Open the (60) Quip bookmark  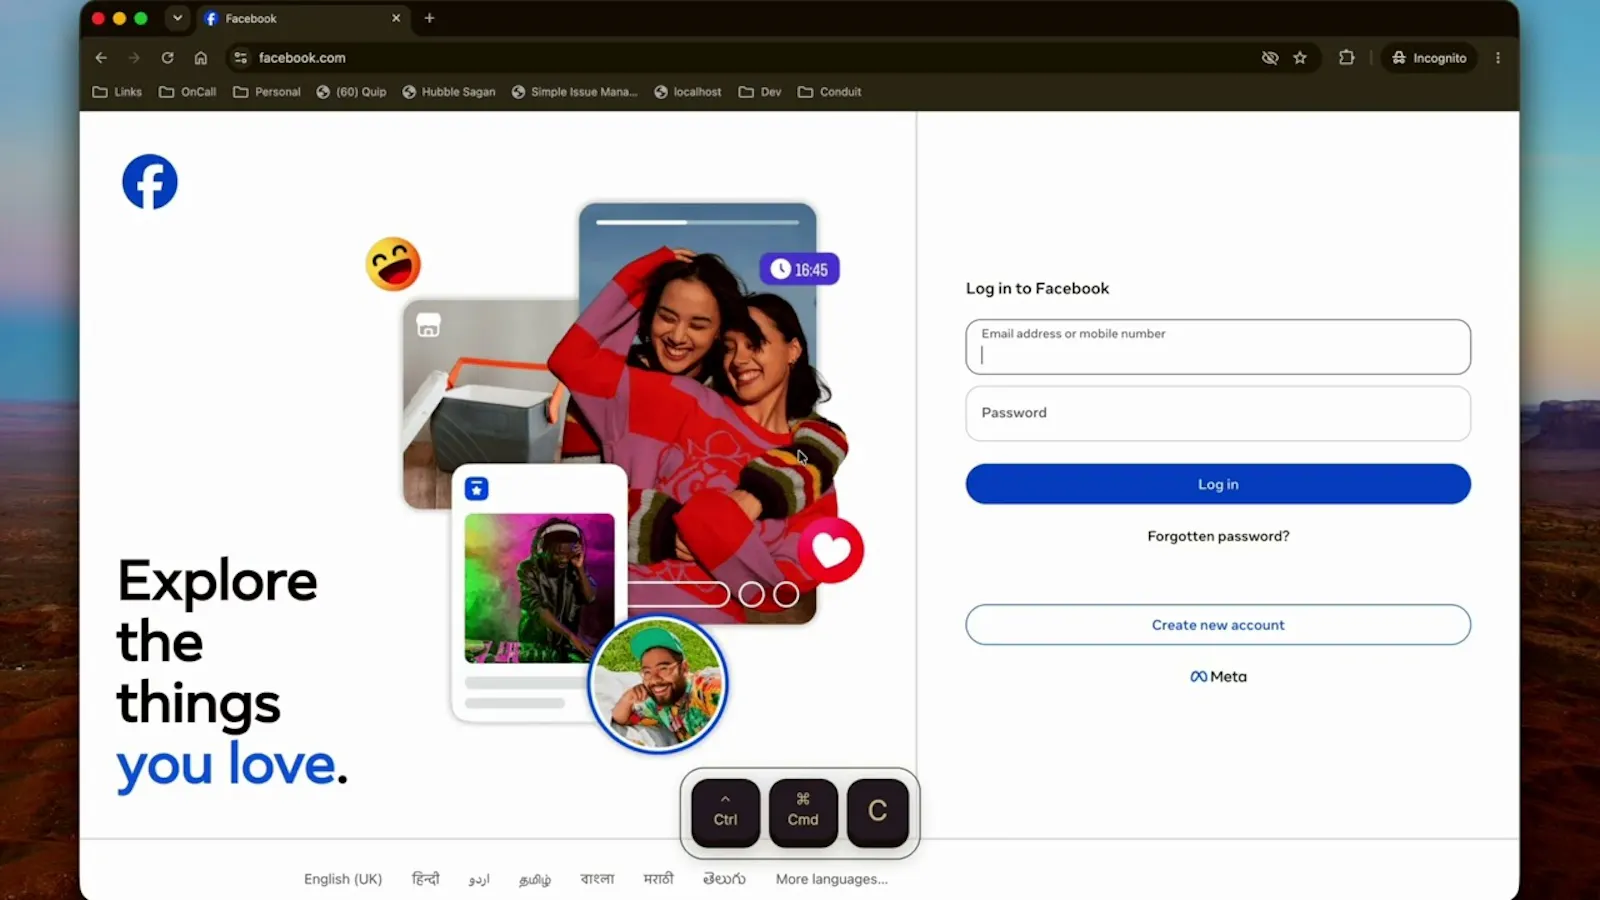point(351,92)
